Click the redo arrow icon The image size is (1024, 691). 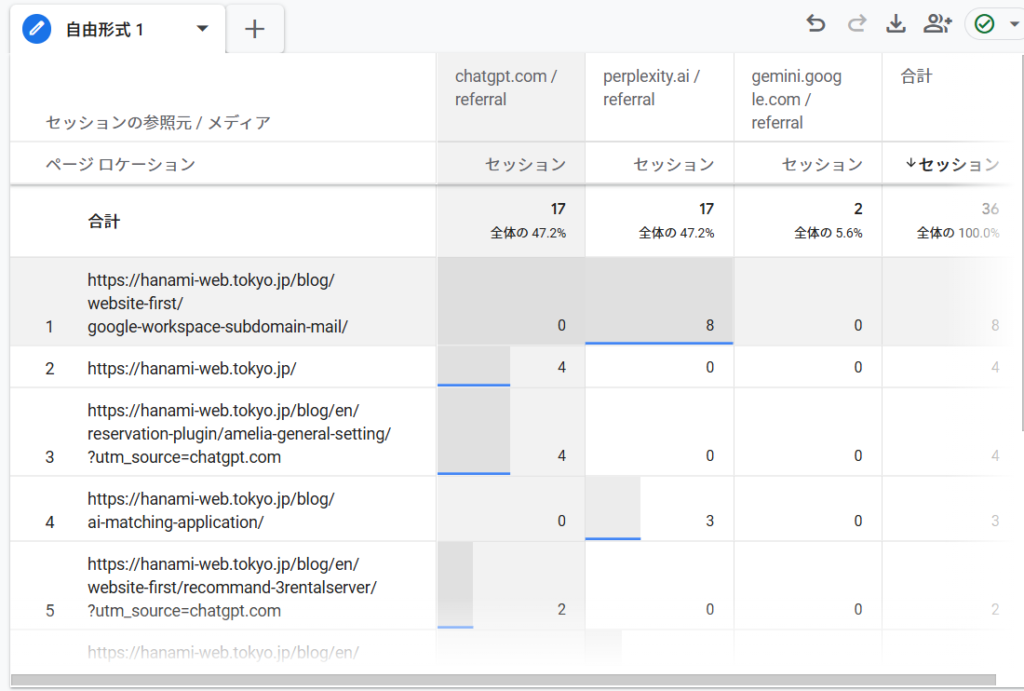coord(856,24)
